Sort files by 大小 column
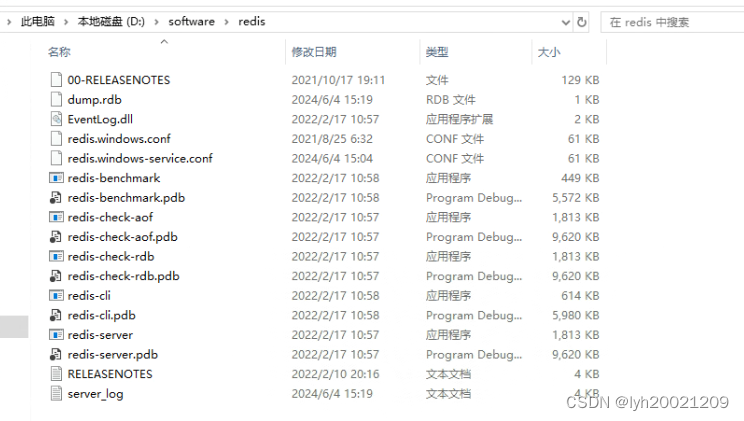Image resolution: width=744 pixels, height=421 pixels. click(549, 52)
